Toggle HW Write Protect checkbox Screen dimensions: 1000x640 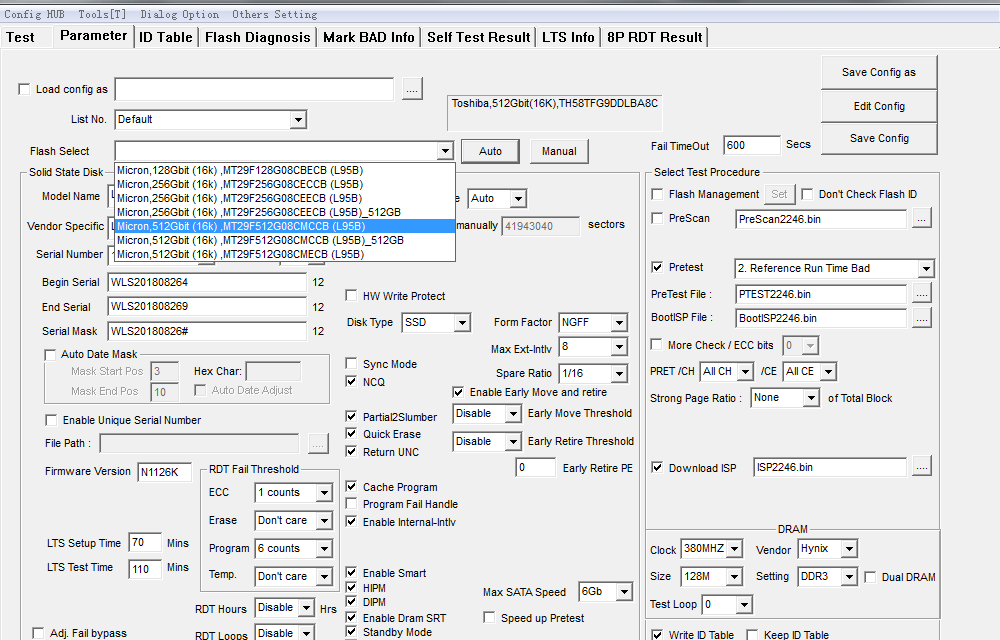351,295
